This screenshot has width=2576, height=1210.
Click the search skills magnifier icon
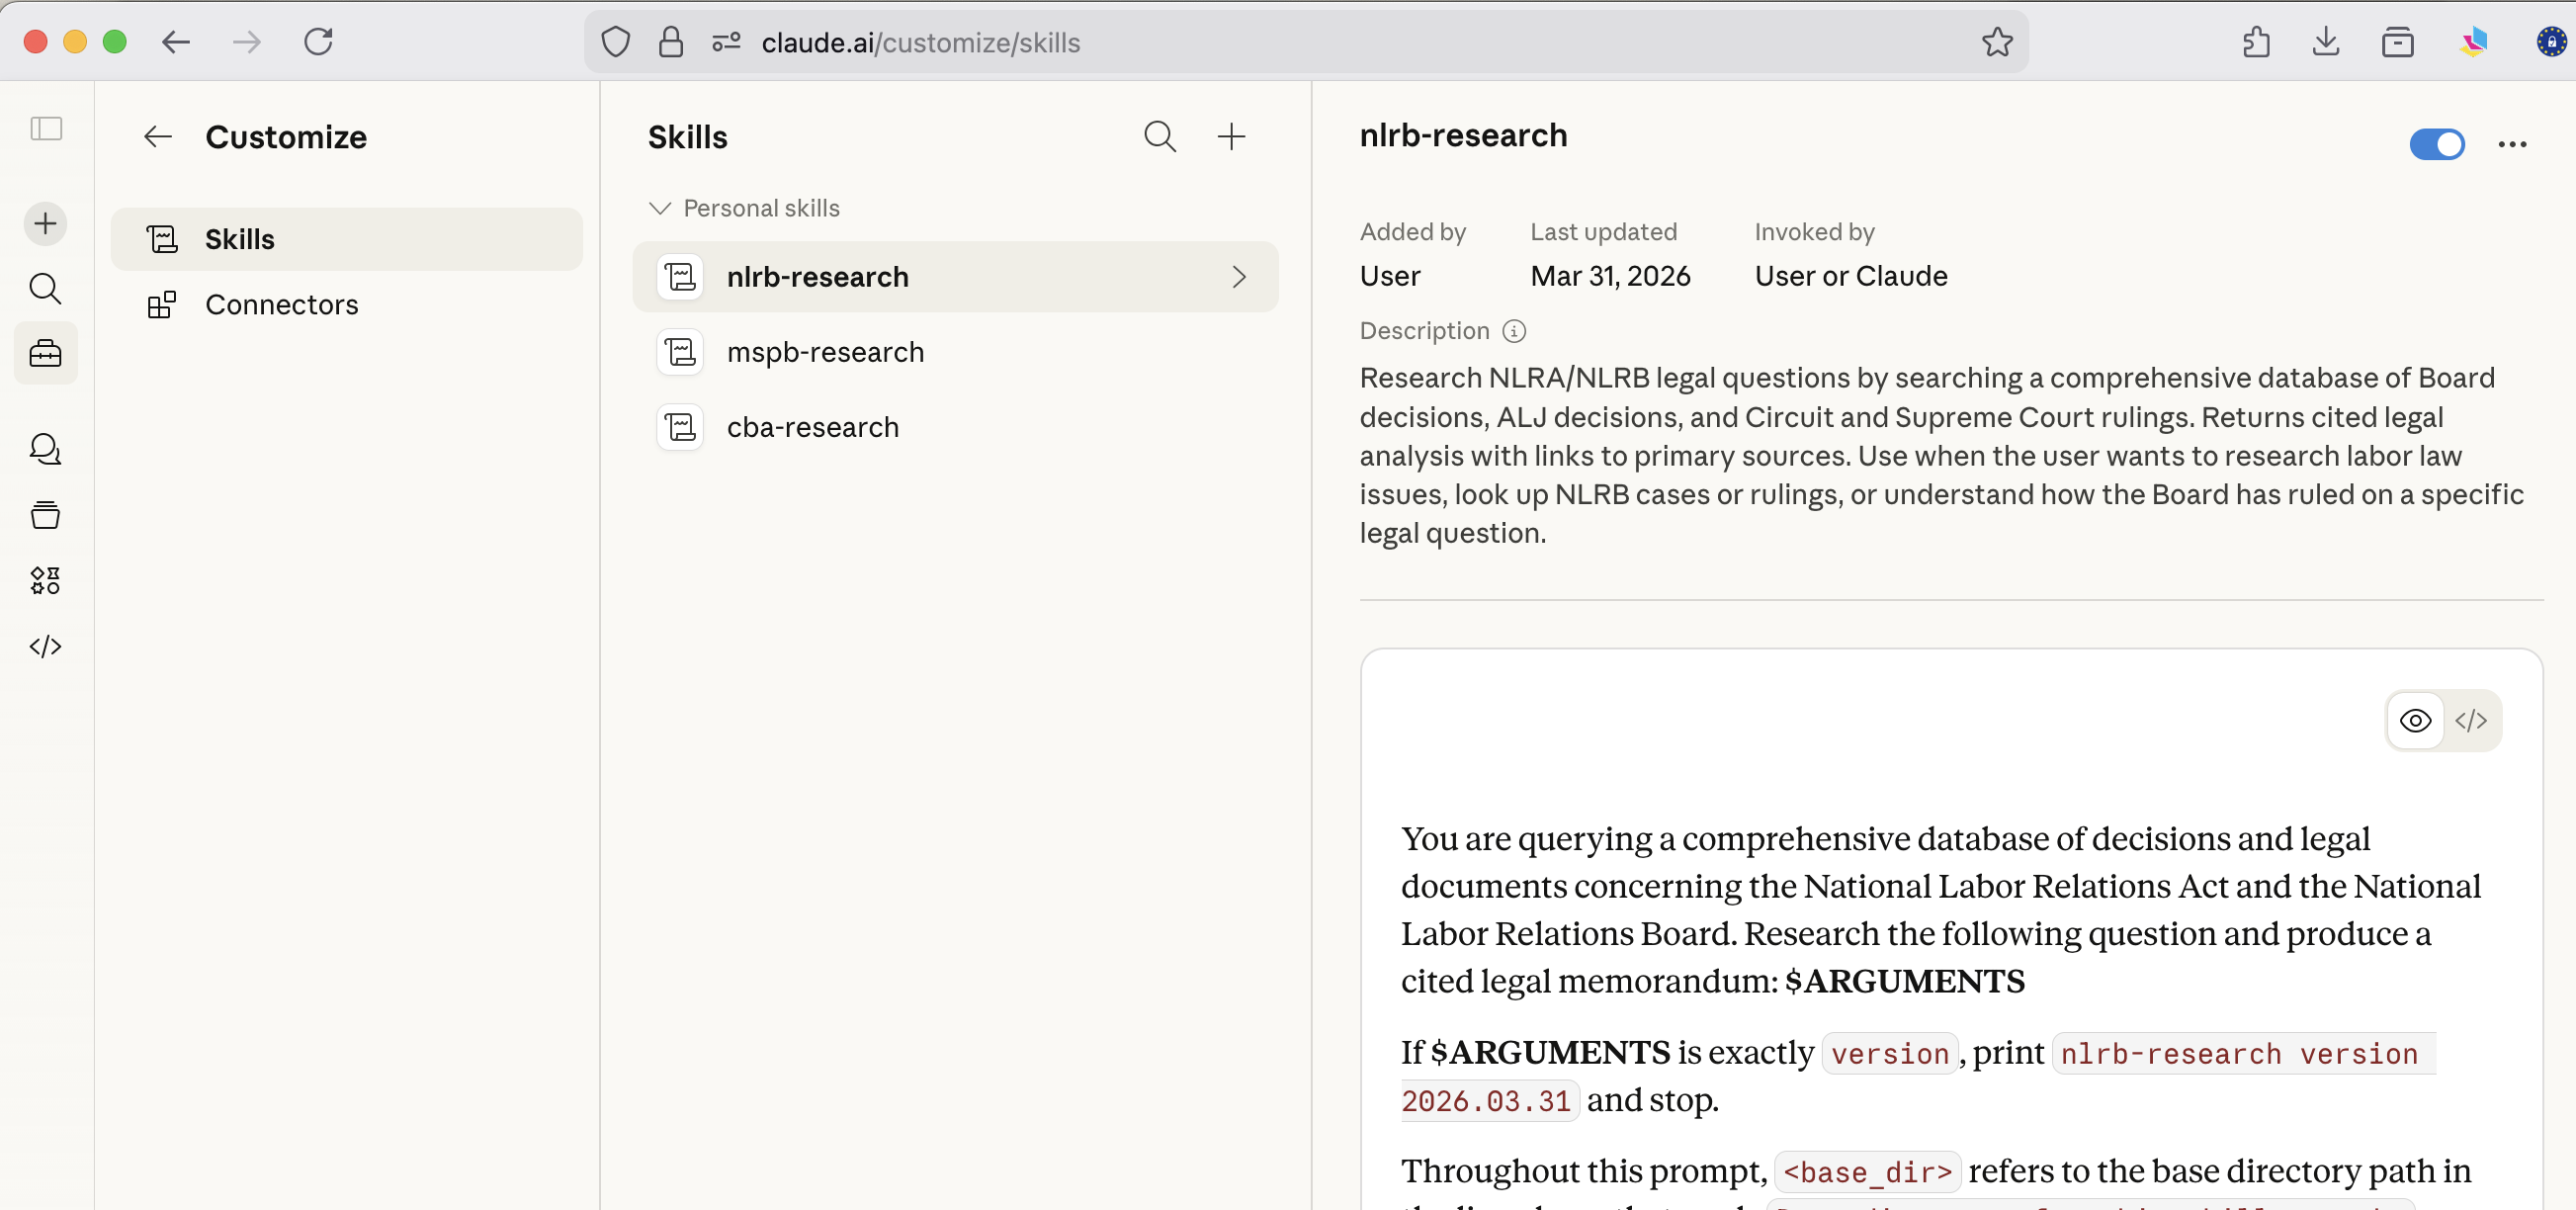[1159, 137]
